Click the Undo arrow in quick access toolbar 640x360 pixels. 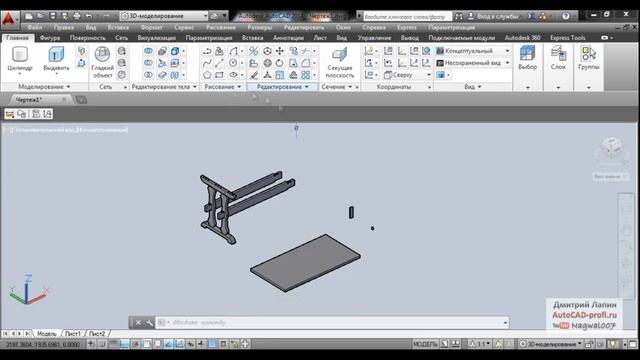89,16
